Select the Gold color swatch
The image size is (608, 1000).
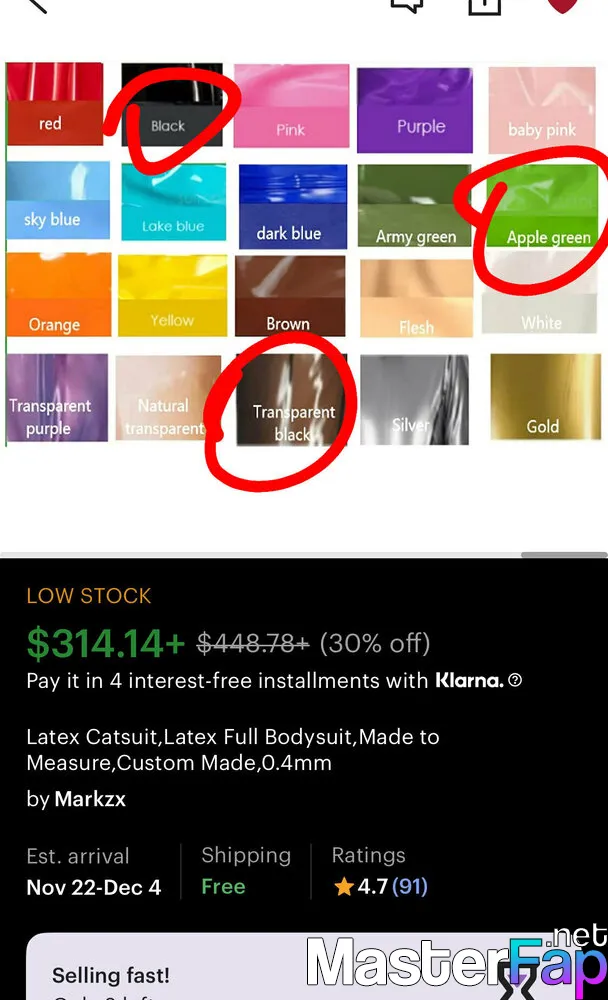click(545, 397)
